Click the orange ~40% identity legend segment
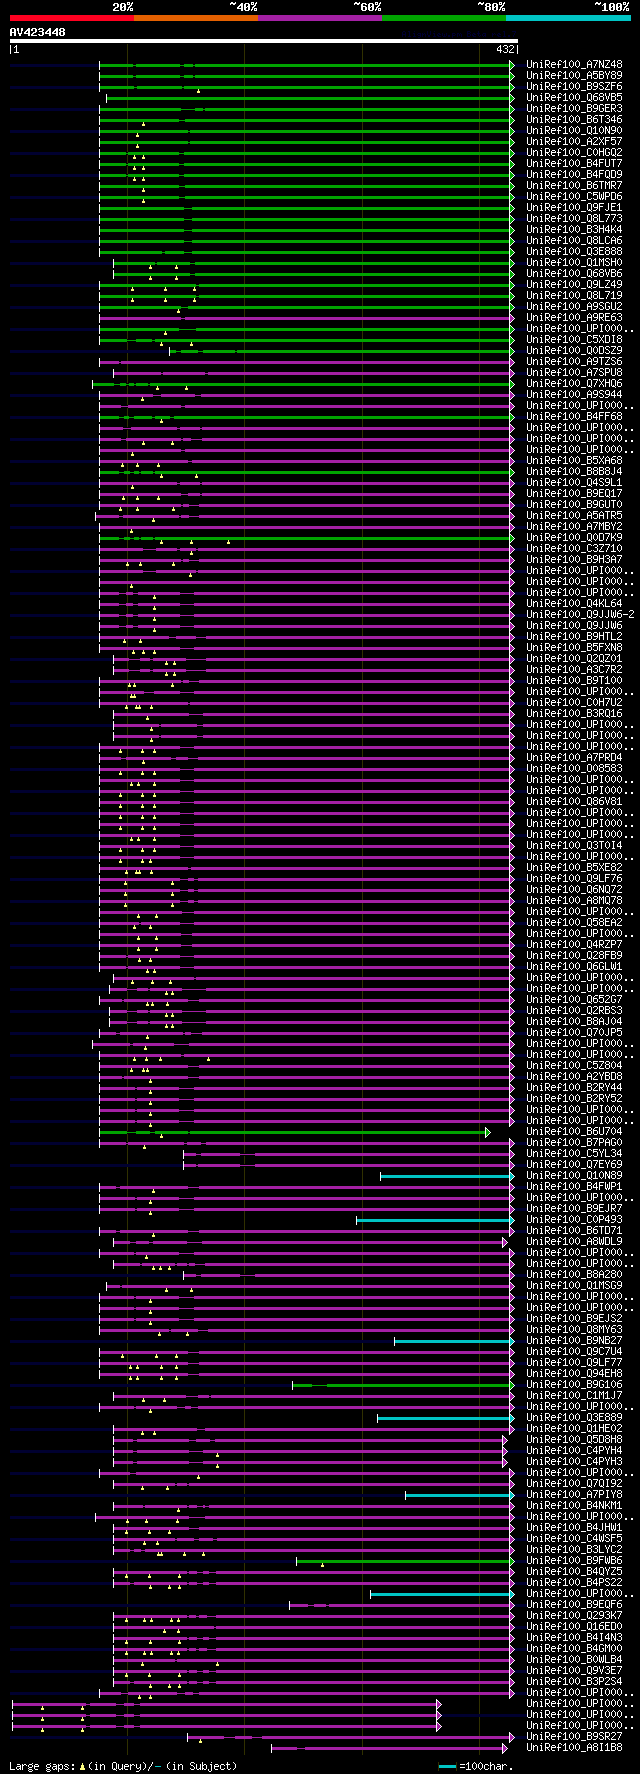The width and height of the screenshot is (640, 1774). click(196, 18)
